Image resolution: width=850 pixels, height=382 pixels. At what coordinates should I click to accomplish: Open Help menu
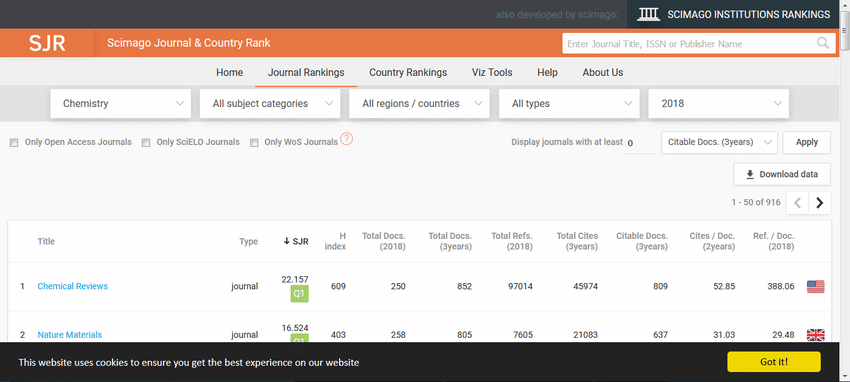point(547,73)
